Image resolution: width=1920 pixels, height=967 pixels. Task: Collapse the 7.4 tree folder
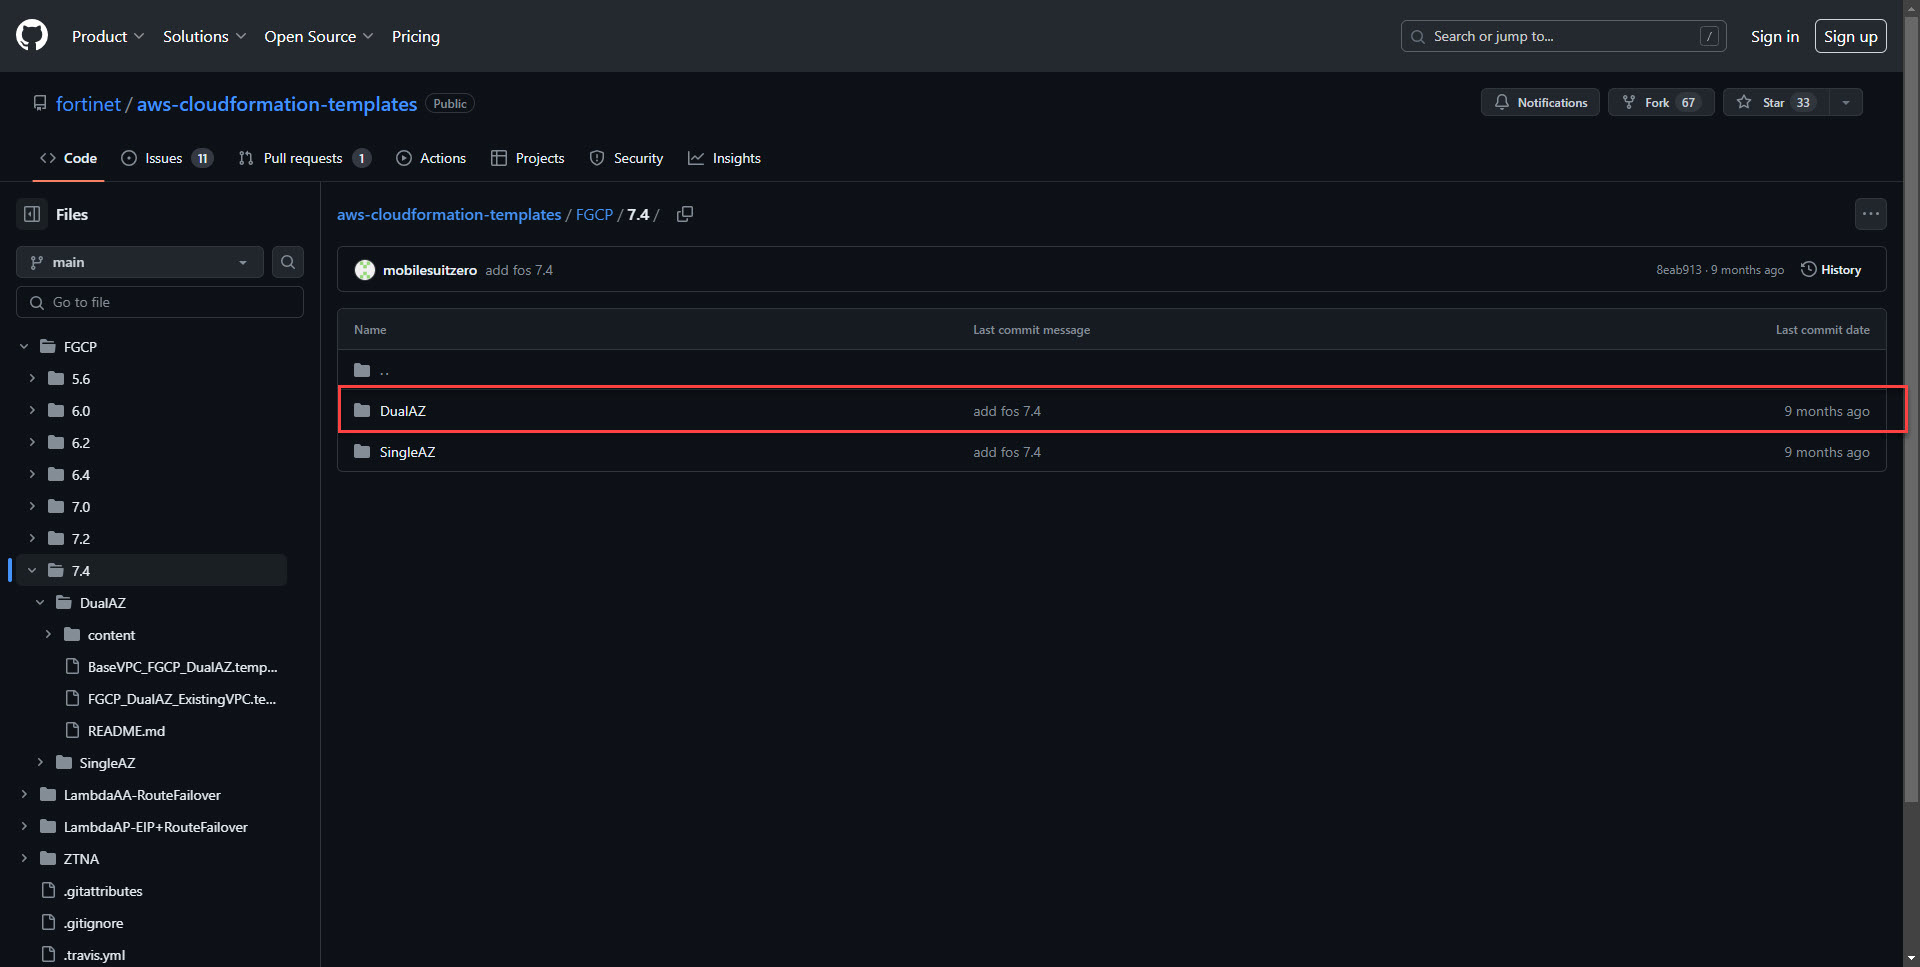(x=32, y=570)
